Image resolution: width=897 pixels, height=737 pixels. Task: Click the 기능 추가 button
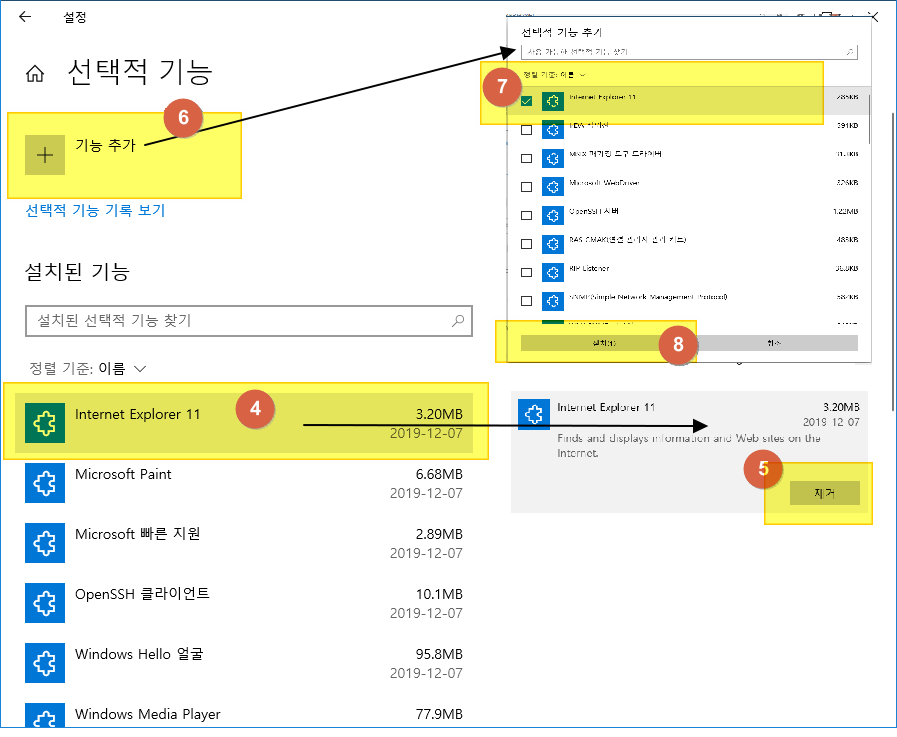coord(81,155)
